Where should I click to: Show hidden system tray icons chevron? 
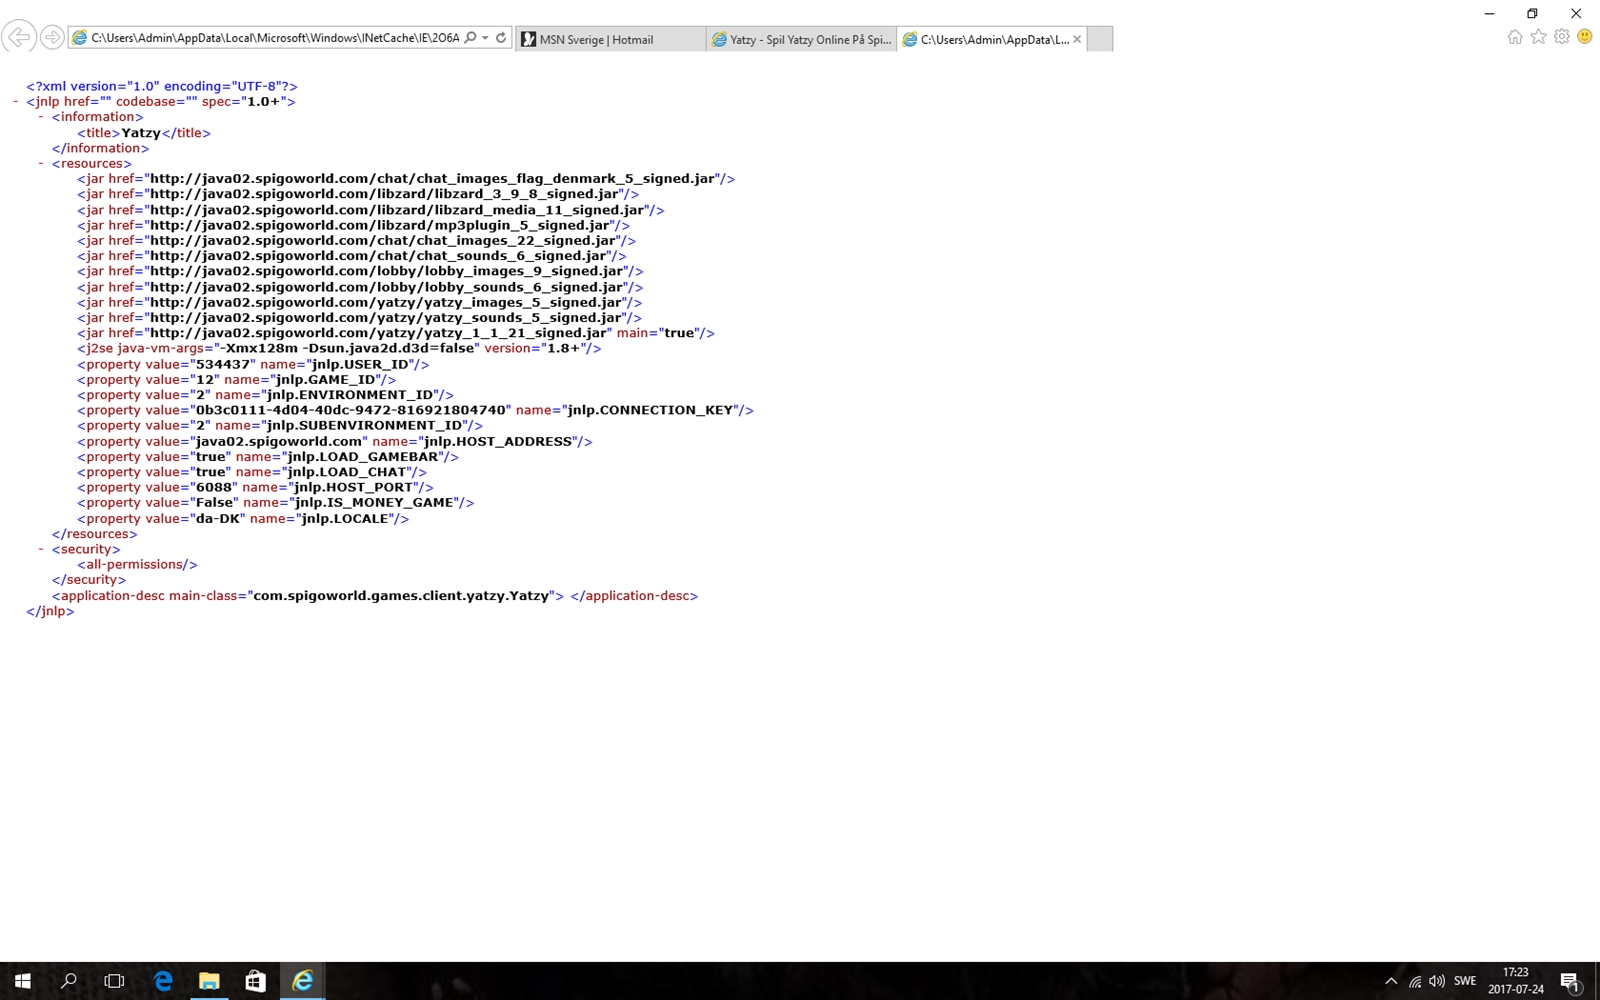(x=1390, y=981)
